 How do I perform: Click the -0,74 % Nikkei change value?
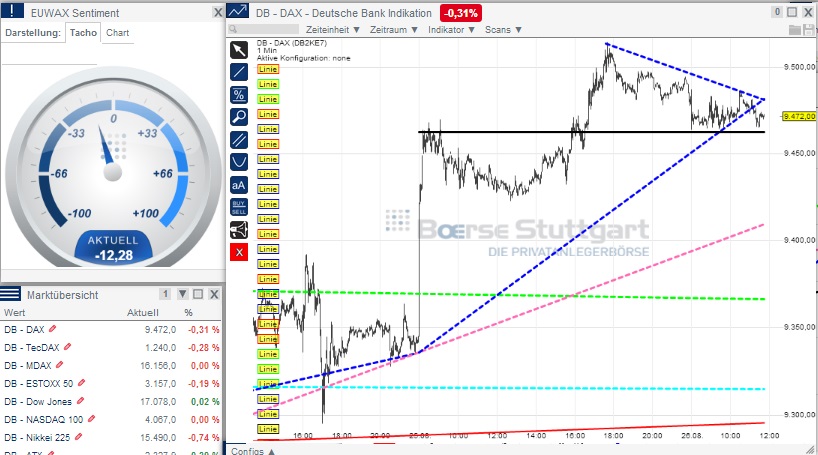(x=204, y=437)
